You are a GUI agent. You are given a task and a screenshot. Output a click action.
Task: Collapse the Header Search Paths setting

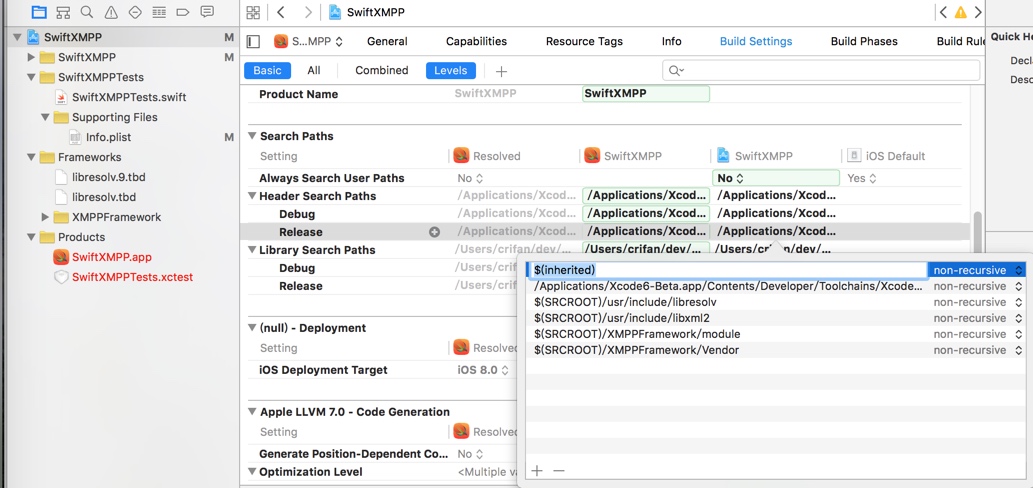point(252,196)
